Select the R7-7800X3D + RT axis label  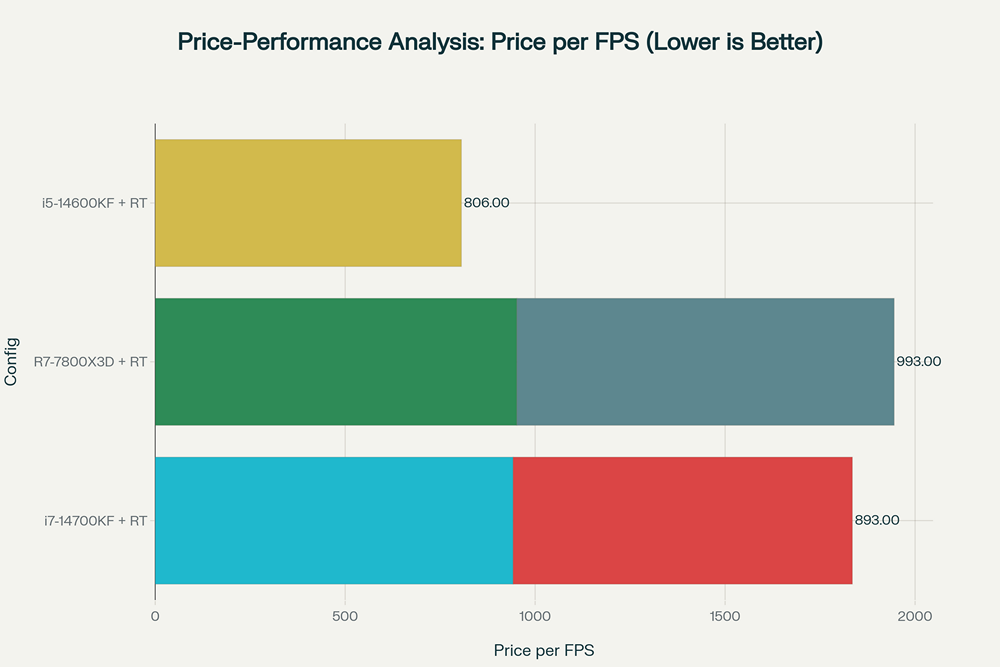(x=89, y=362)
